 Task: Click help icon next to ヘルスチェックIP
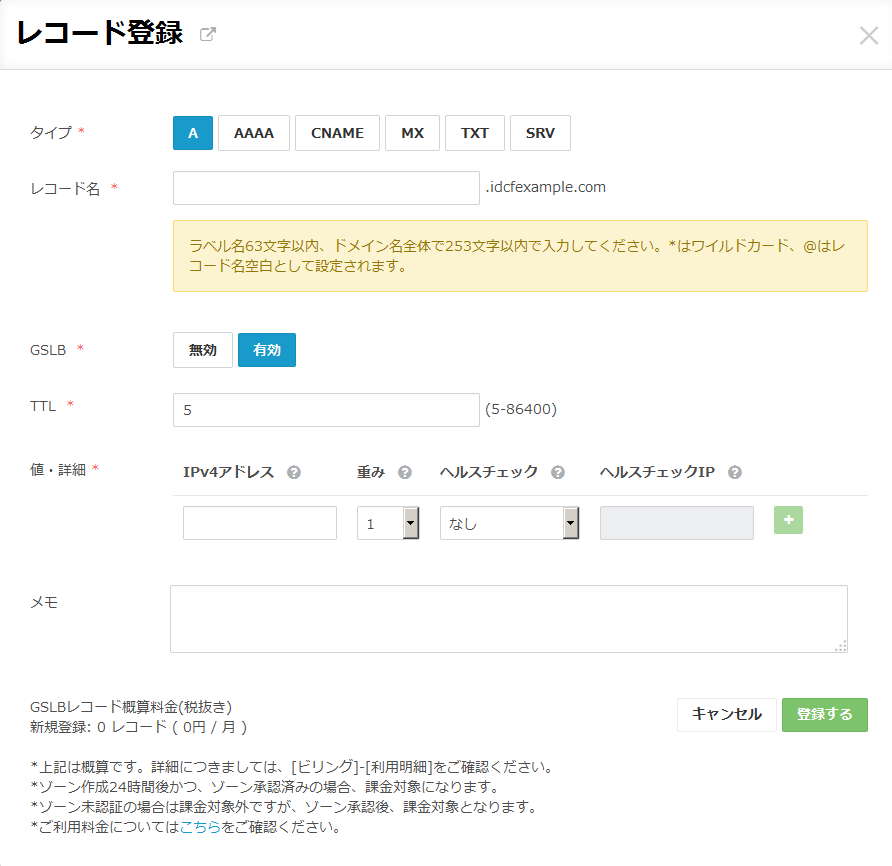coord(735,473)
